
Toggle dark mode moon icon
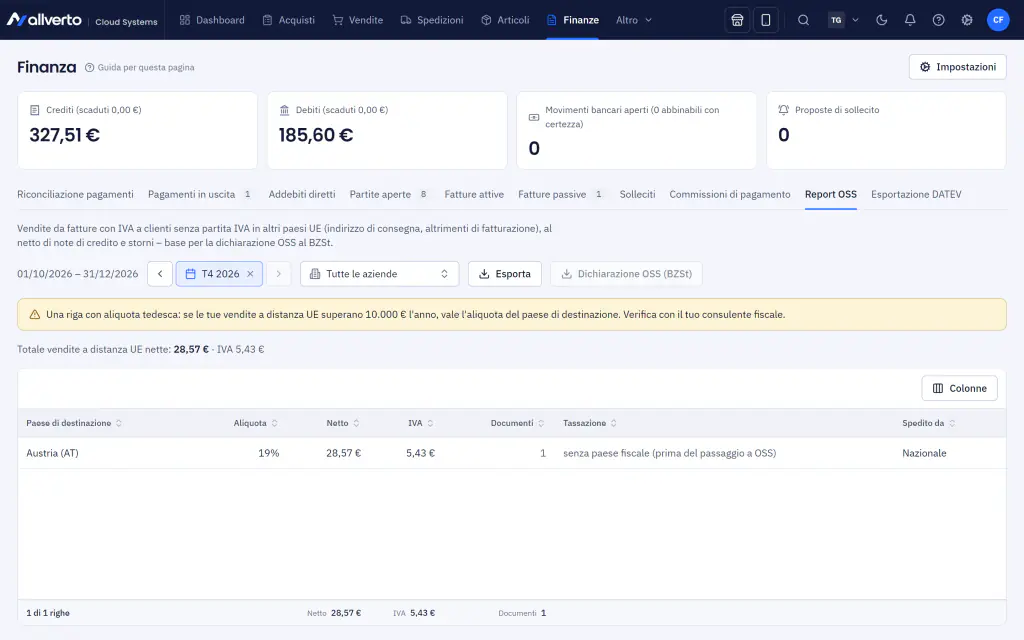click(x=882, y=20)
